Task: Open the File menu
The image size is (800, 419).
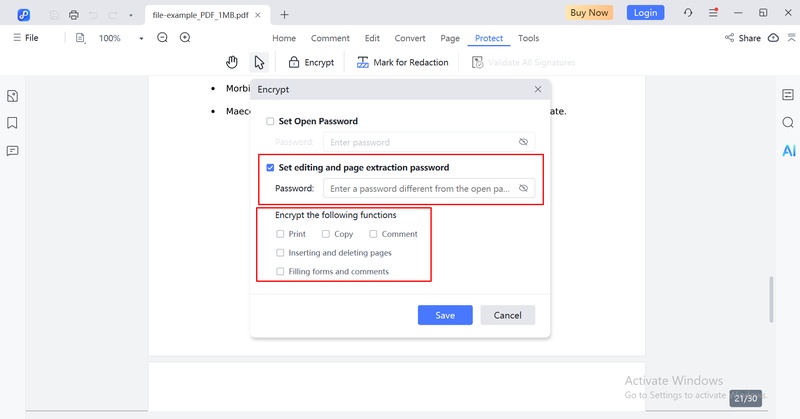Action: pos(26,38)
